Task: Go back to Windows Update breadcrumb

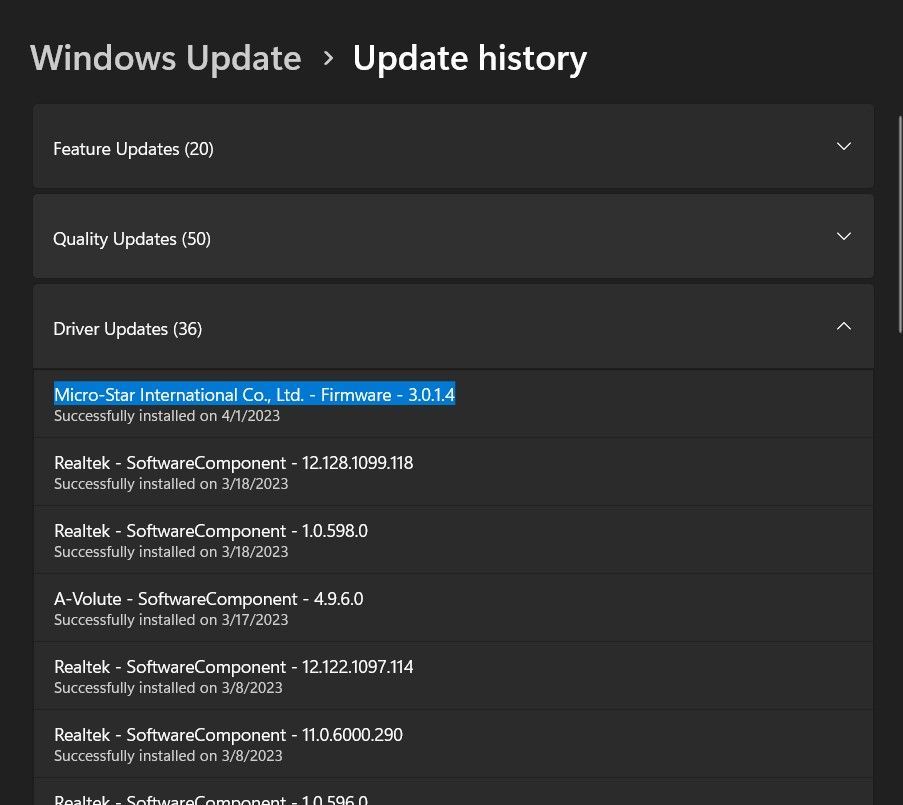Action: (166, 58)
